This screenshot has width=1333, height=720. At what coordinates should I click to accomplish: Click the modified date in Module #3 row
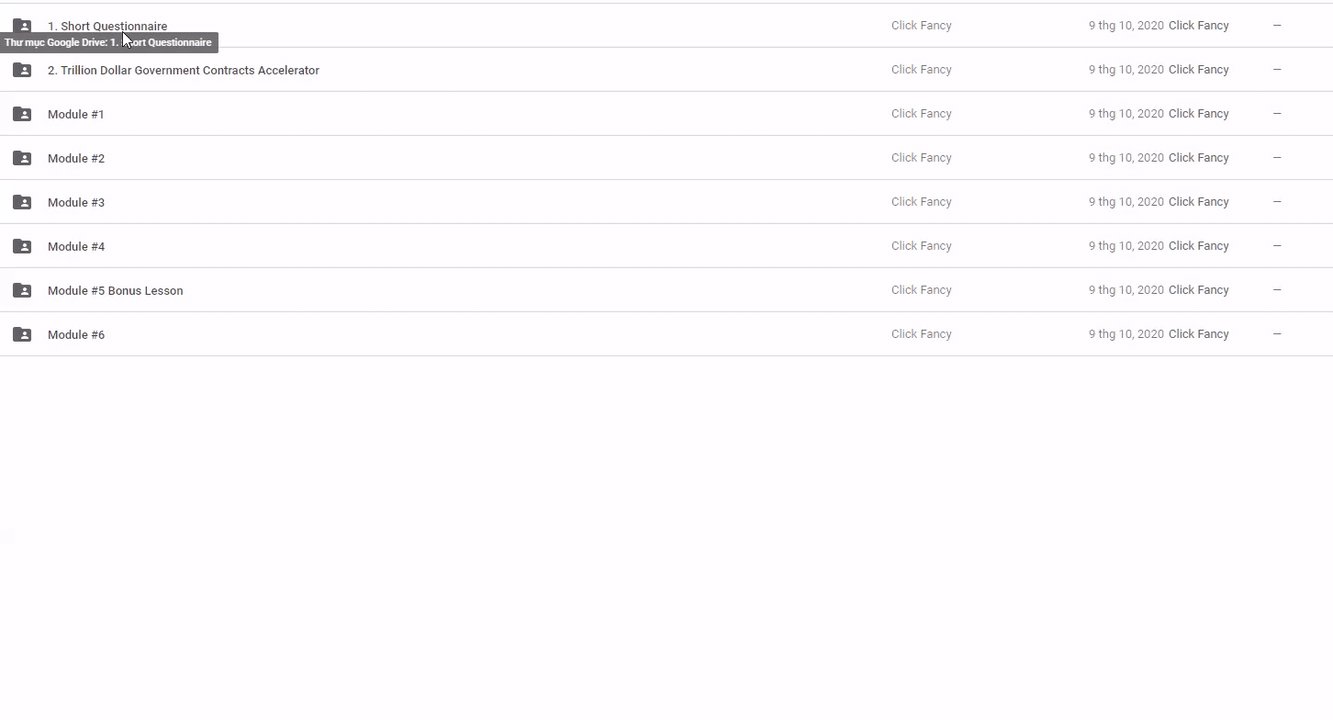tap(1126, 202)
